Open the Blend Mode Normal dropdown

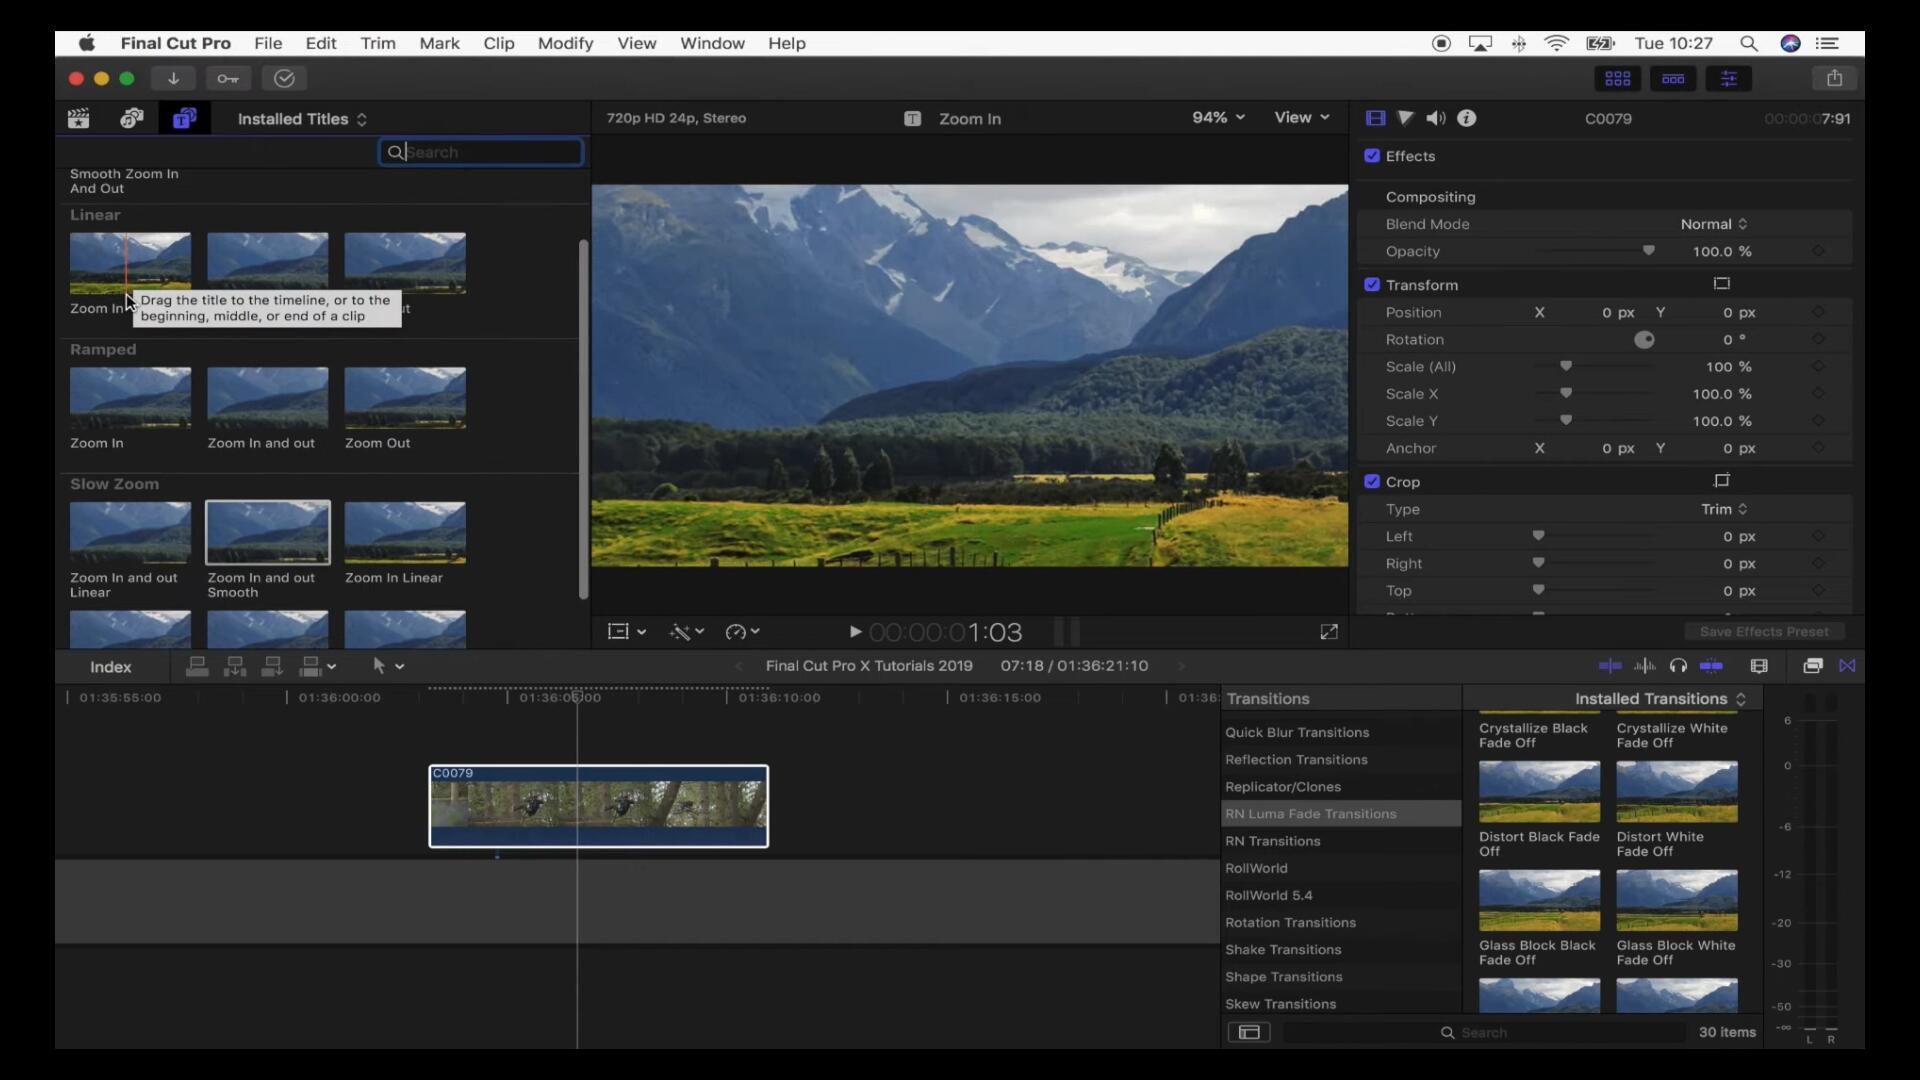click(x=1714, y=224)
